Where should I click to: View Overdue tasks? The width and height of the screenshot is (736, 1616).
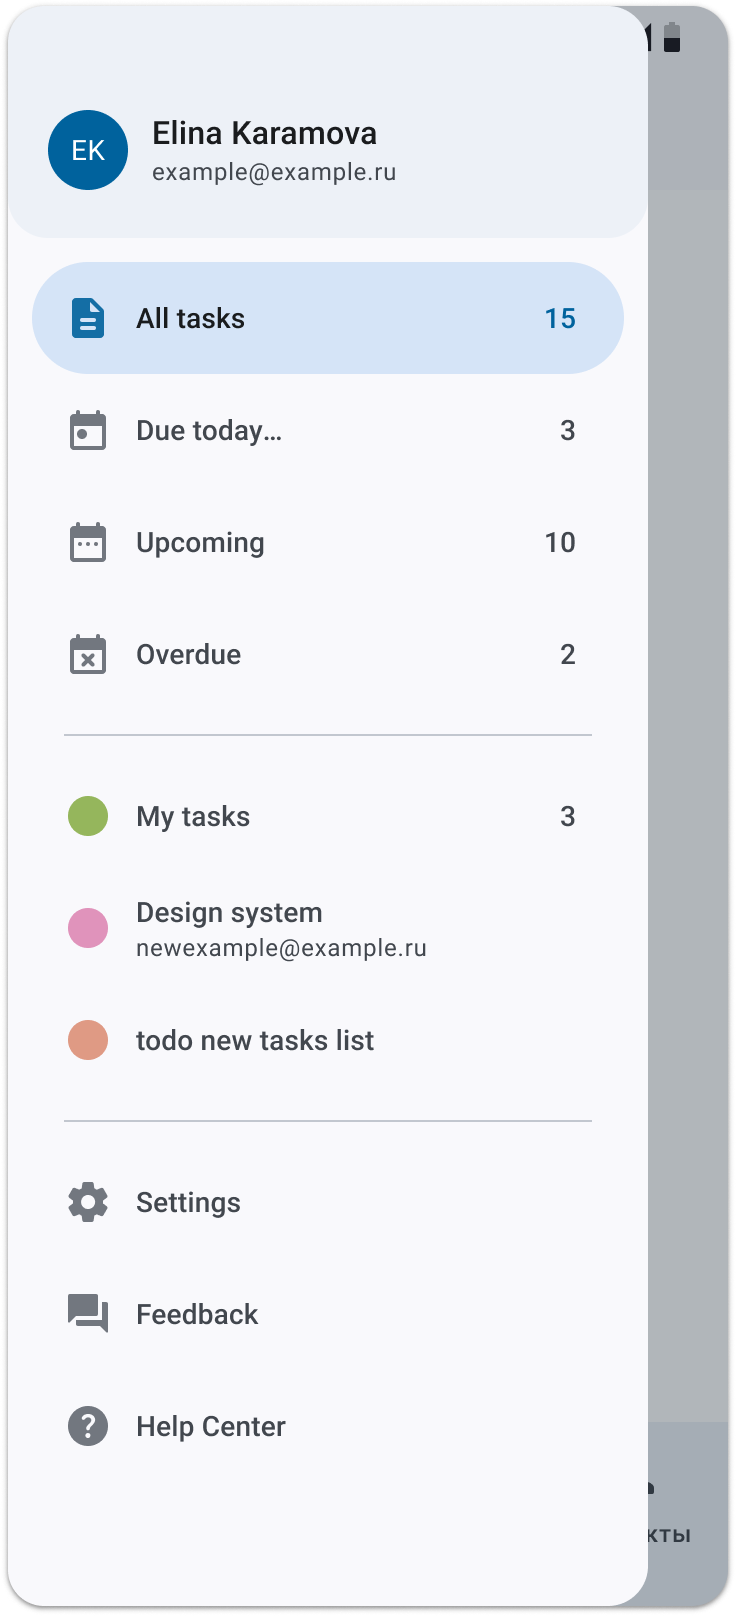189,655
